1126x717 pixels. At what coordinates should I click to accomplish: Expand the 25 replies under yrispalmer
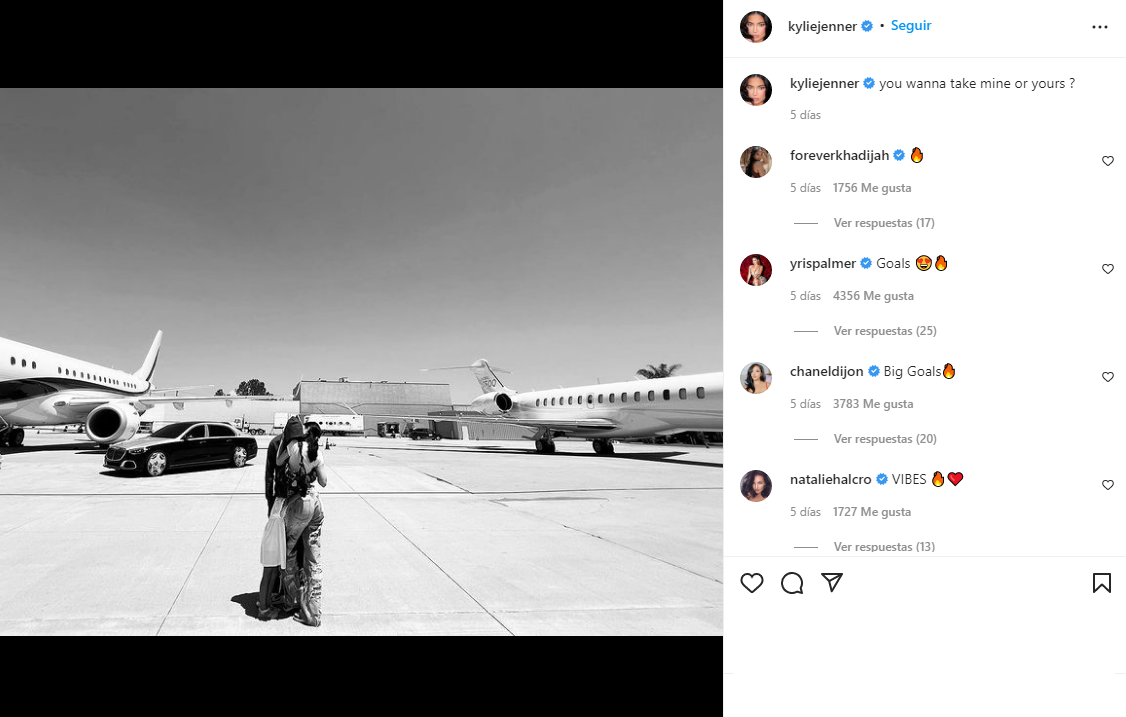coord(883,331)
